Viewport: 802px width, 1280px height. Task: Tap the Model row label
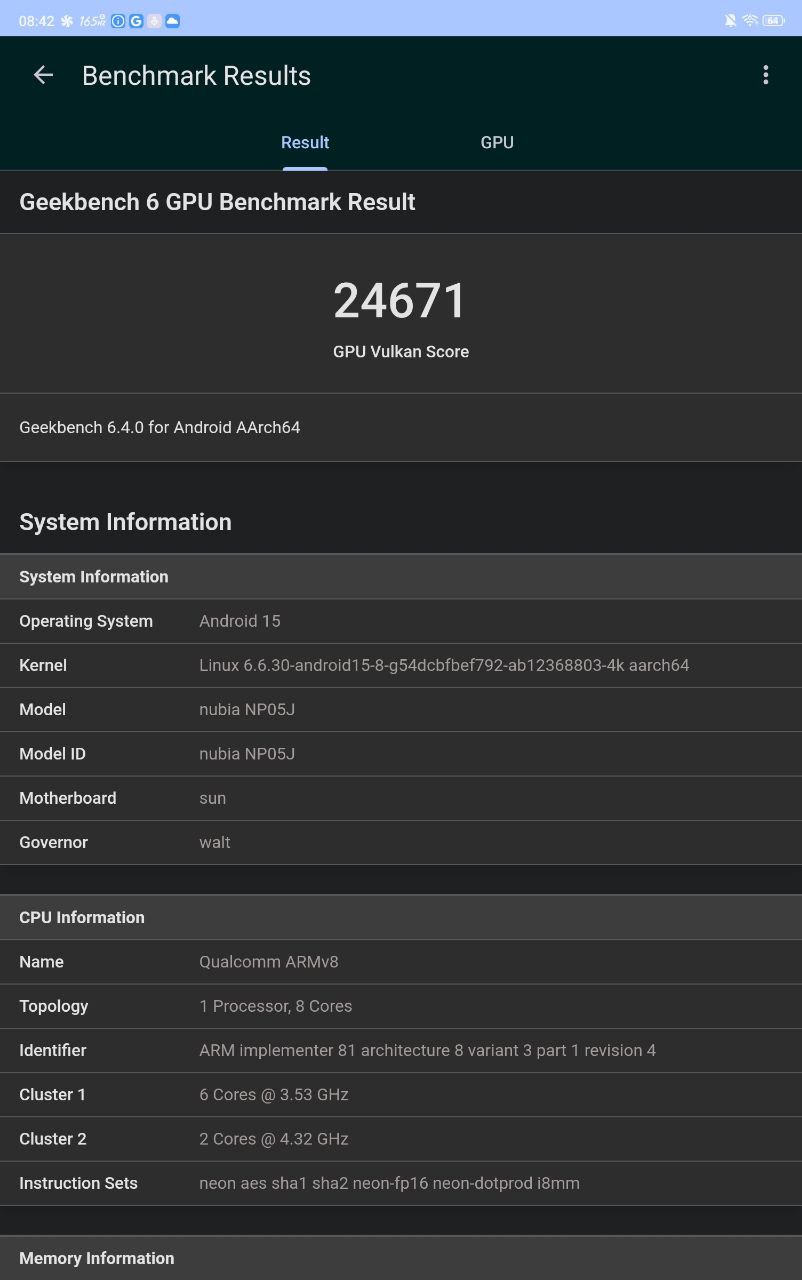coord(42,709)
